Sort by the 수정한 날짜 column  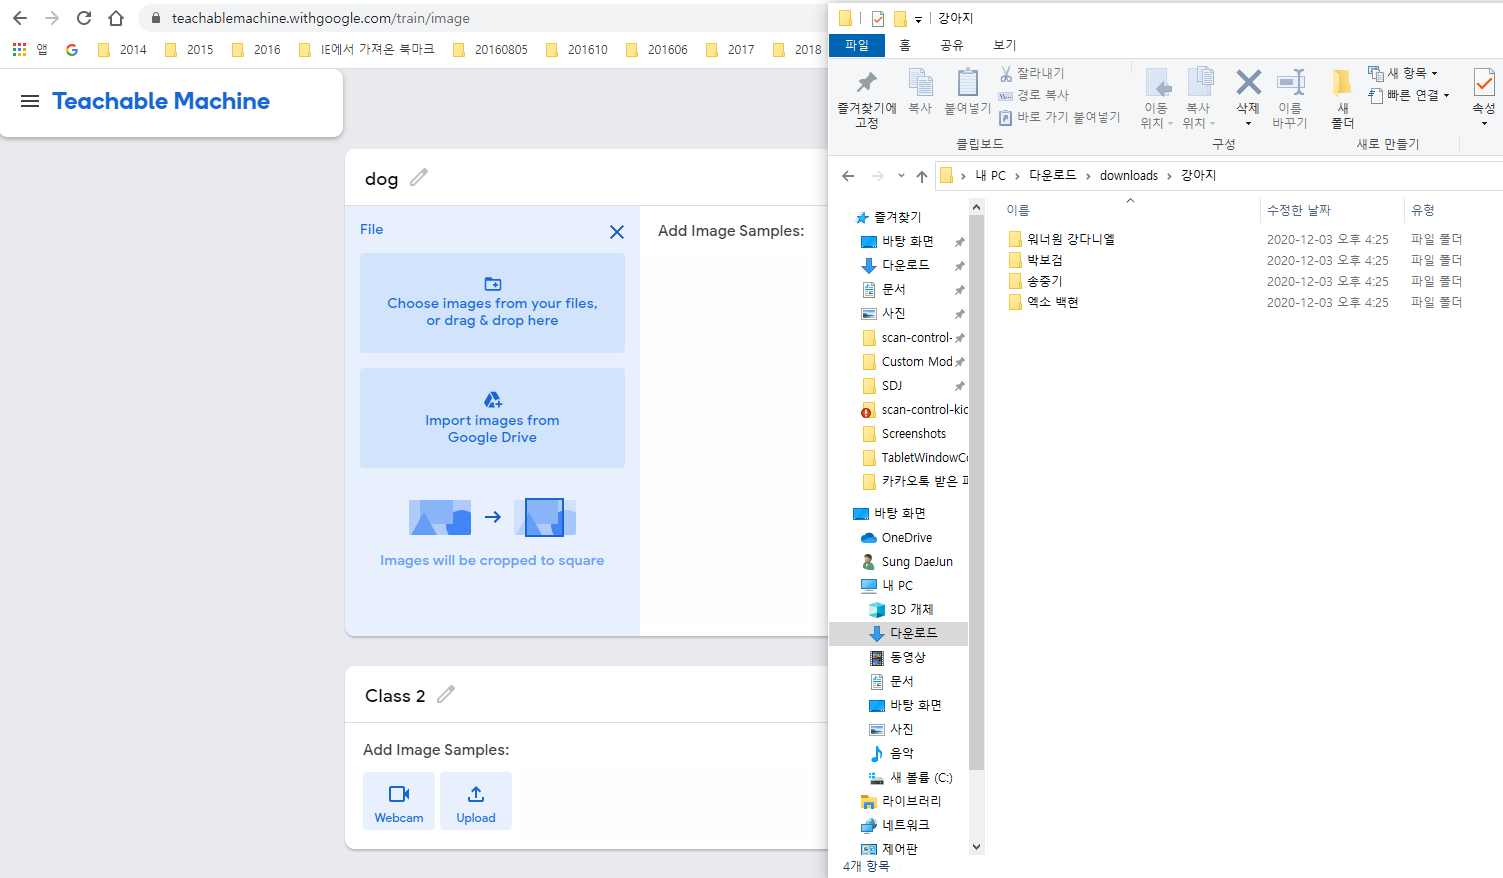(x=1299, y=210)
